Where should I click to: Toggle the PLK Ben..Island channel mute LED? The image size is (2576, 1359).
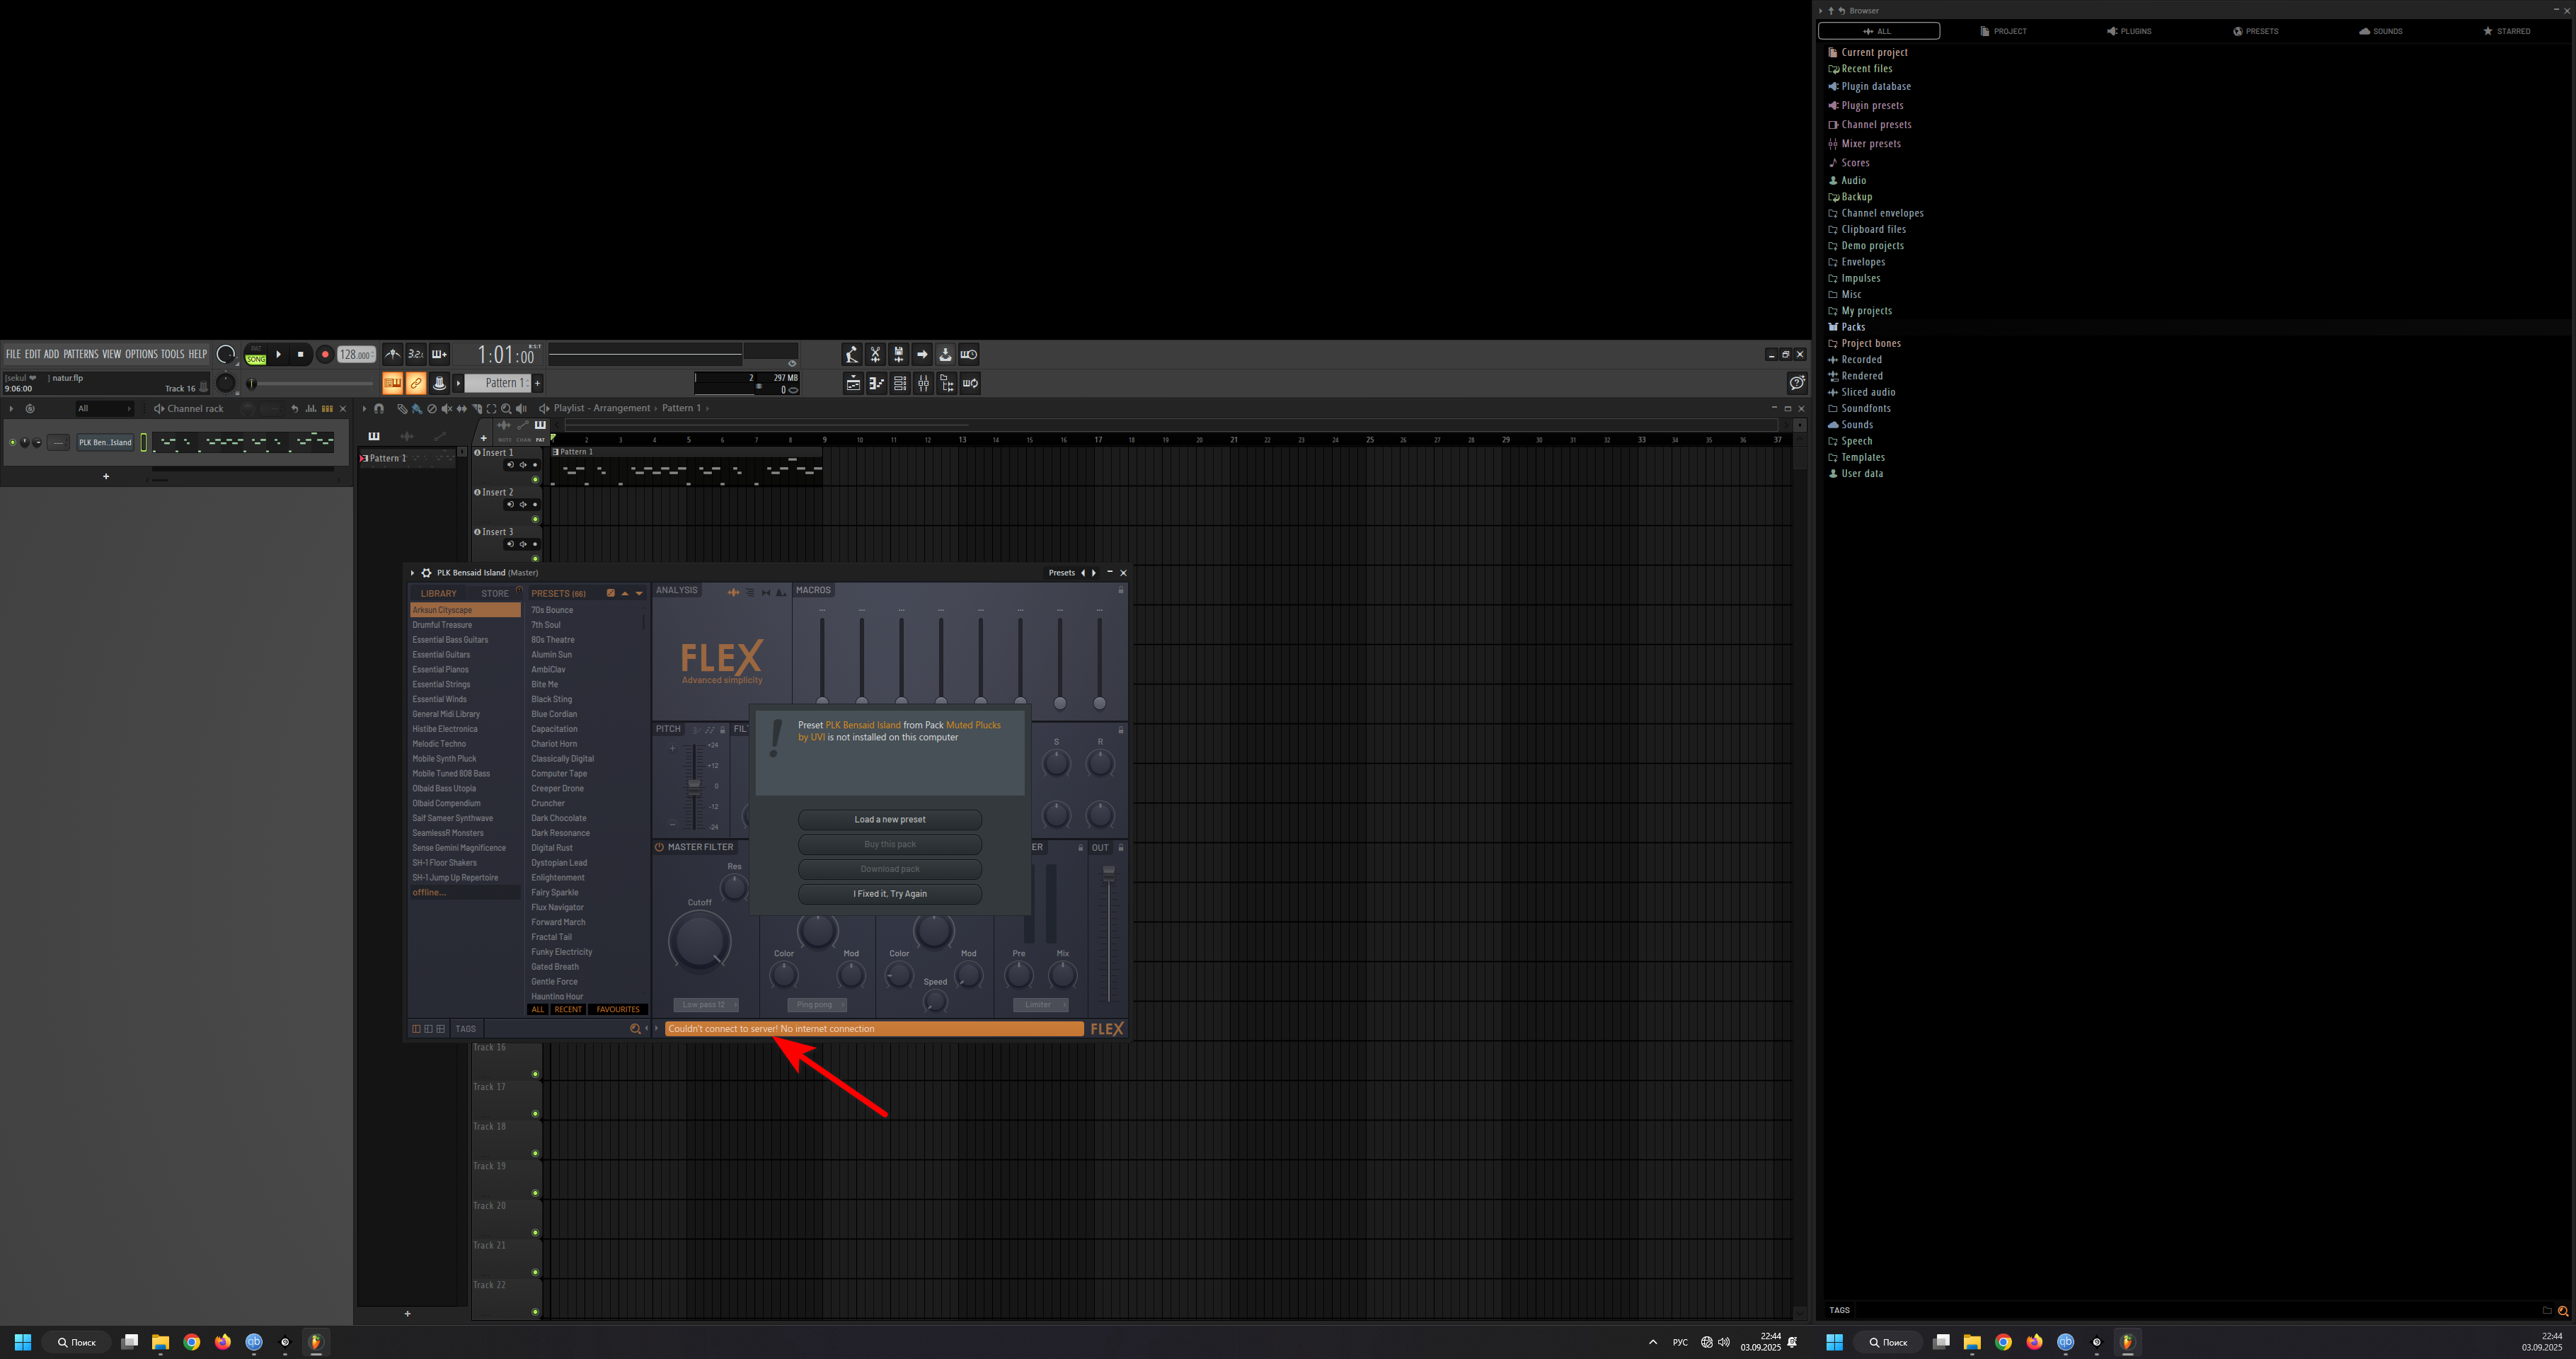click(12, 442)
